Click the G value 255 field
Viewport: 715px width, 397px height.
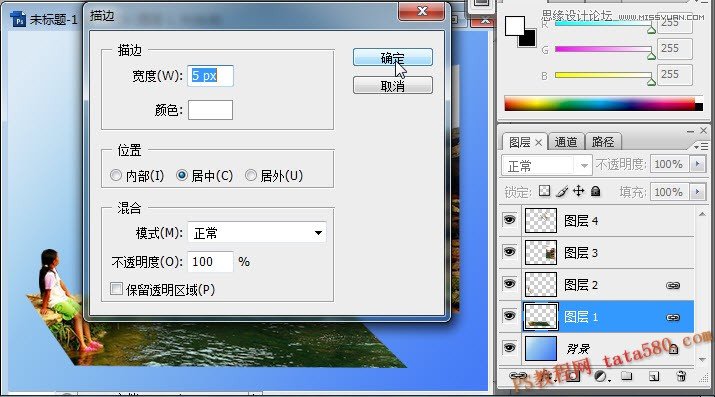click(x=675, y=48)
